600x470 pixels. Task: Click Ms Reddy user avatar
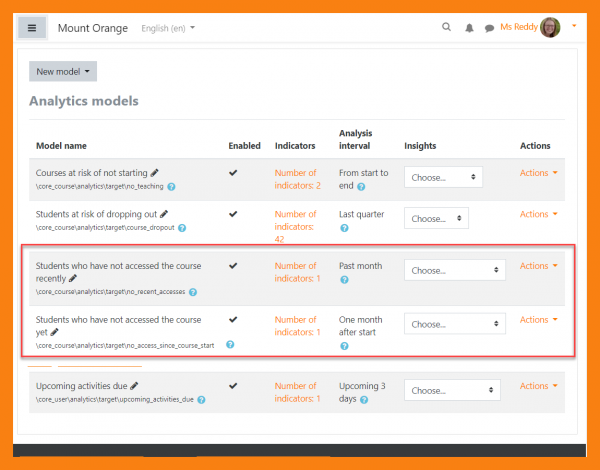(x=550, y=28)
